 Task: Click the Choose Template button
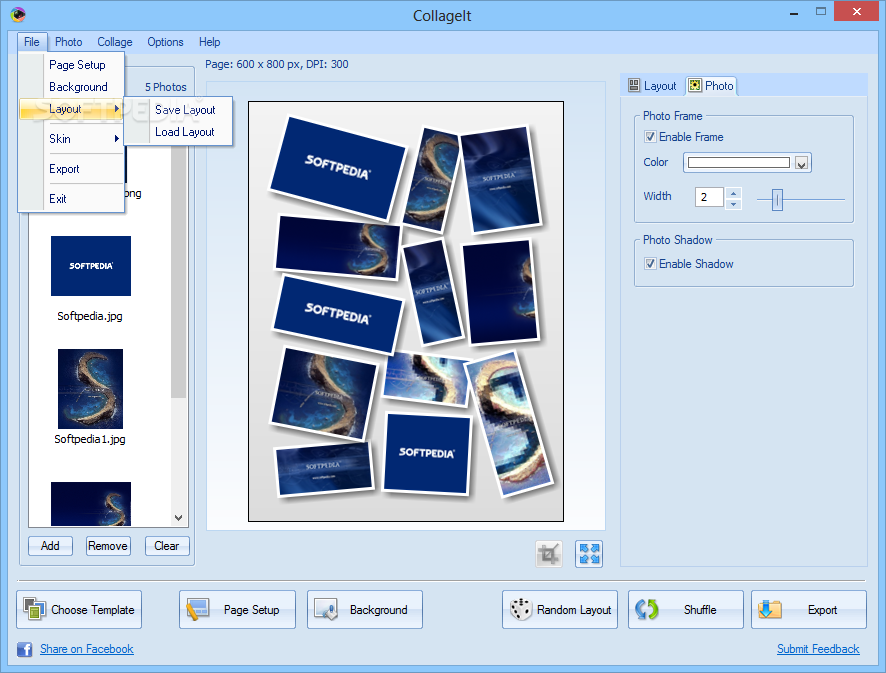pyautogui.click(x=79, y=610)
